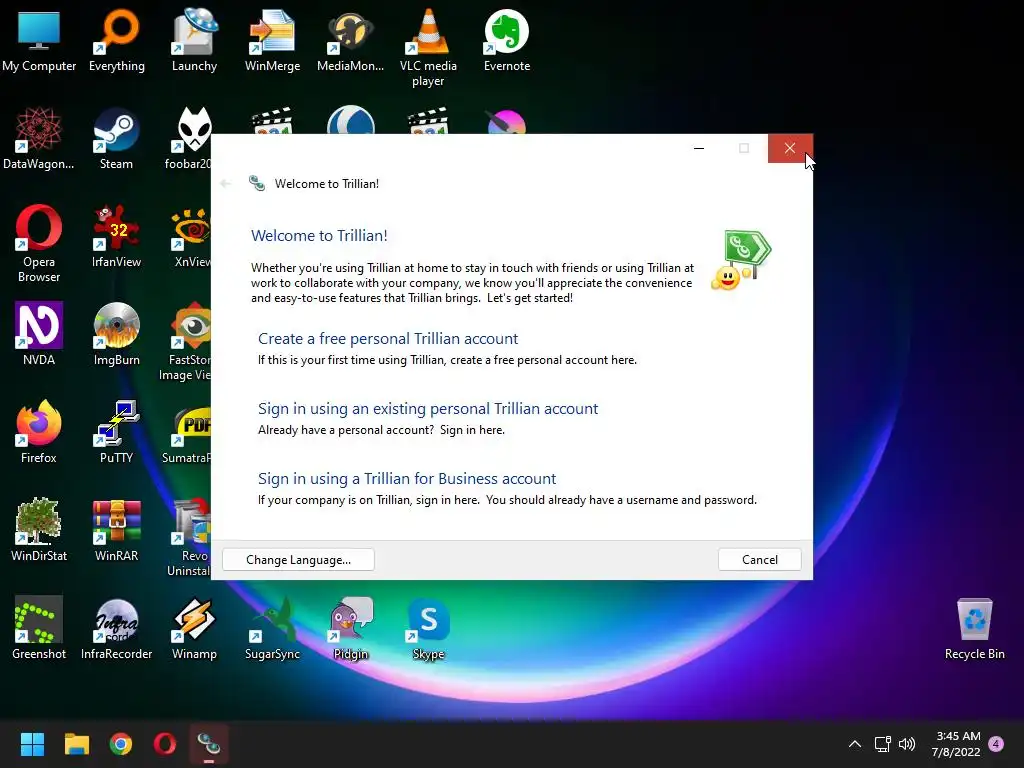This screenshot has width=1024, height=768.
Task: Open File Explorer from the taskbar
Action: point(76,744)
